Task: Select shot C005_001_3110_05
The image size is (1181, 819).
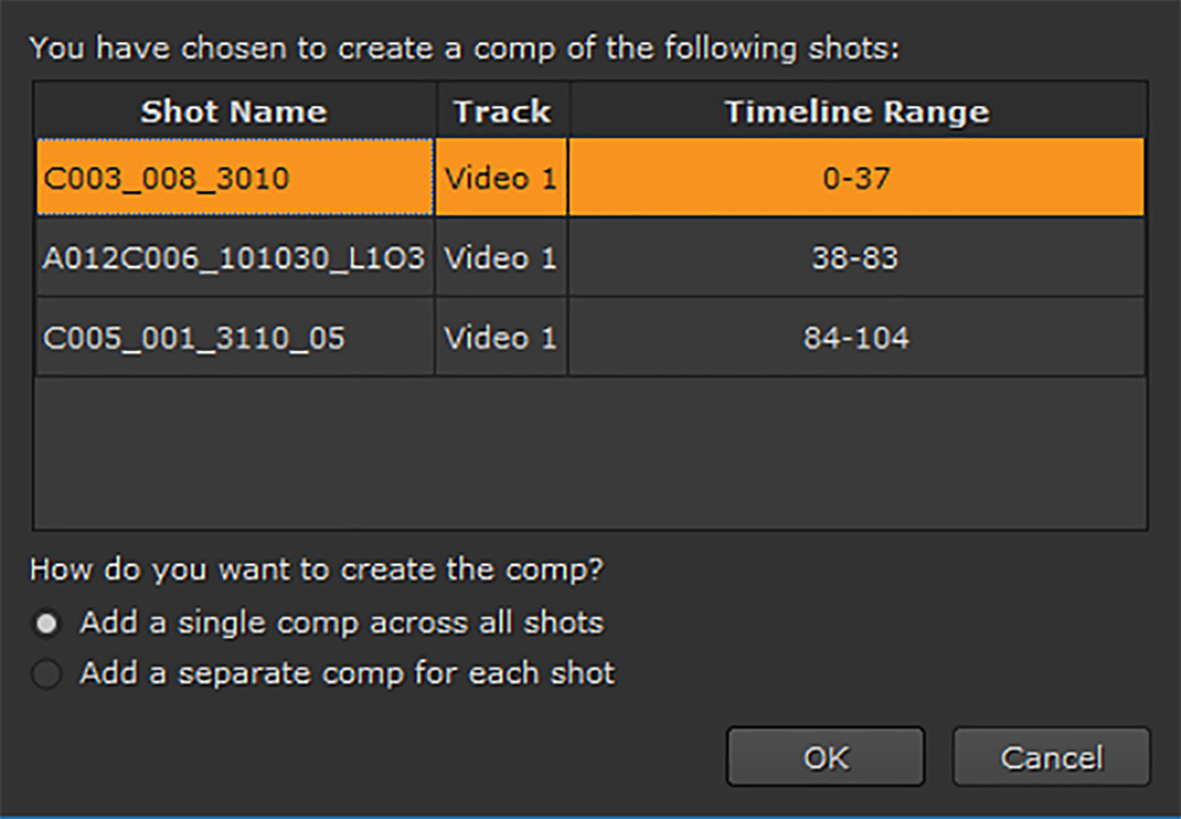Action: point(194,338)
